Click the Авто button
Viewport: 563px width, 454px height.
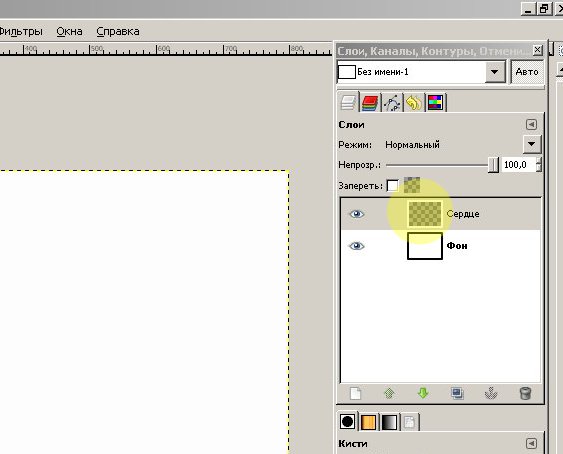click(527, 72)
